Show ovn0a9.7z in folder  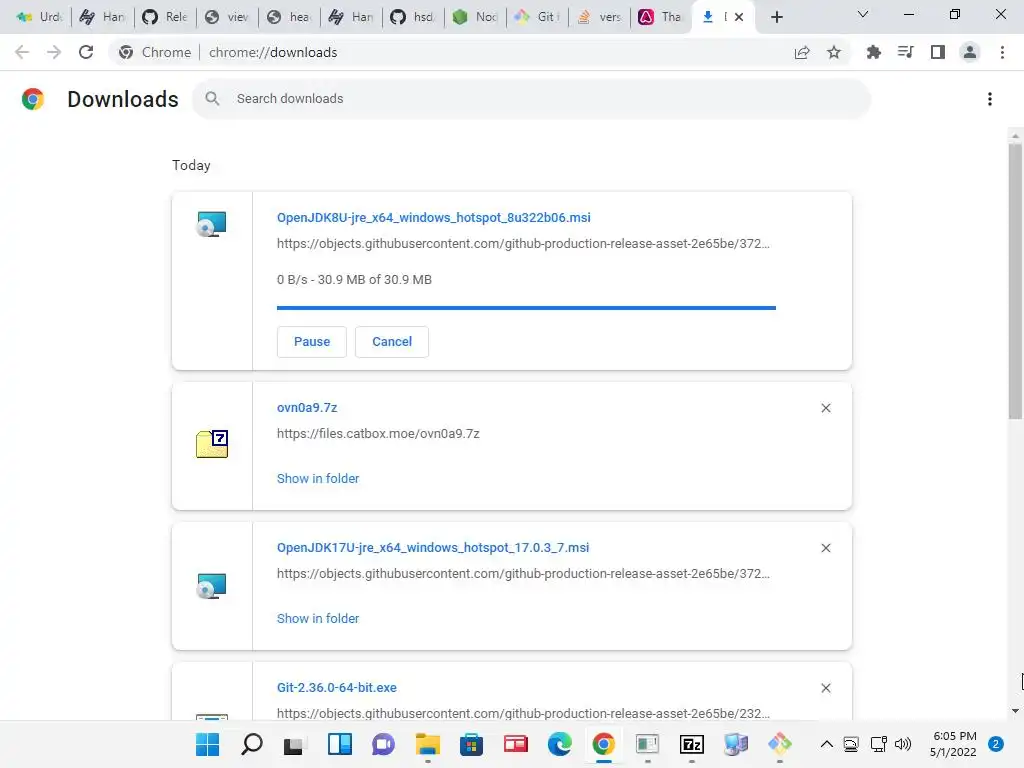(x=317, y=479)
